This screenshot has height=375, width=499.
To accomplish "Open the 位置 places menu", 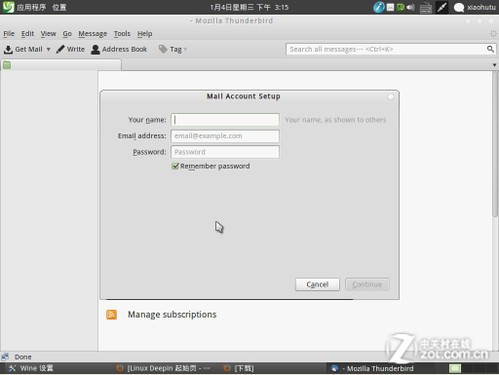I will [59, 7].
